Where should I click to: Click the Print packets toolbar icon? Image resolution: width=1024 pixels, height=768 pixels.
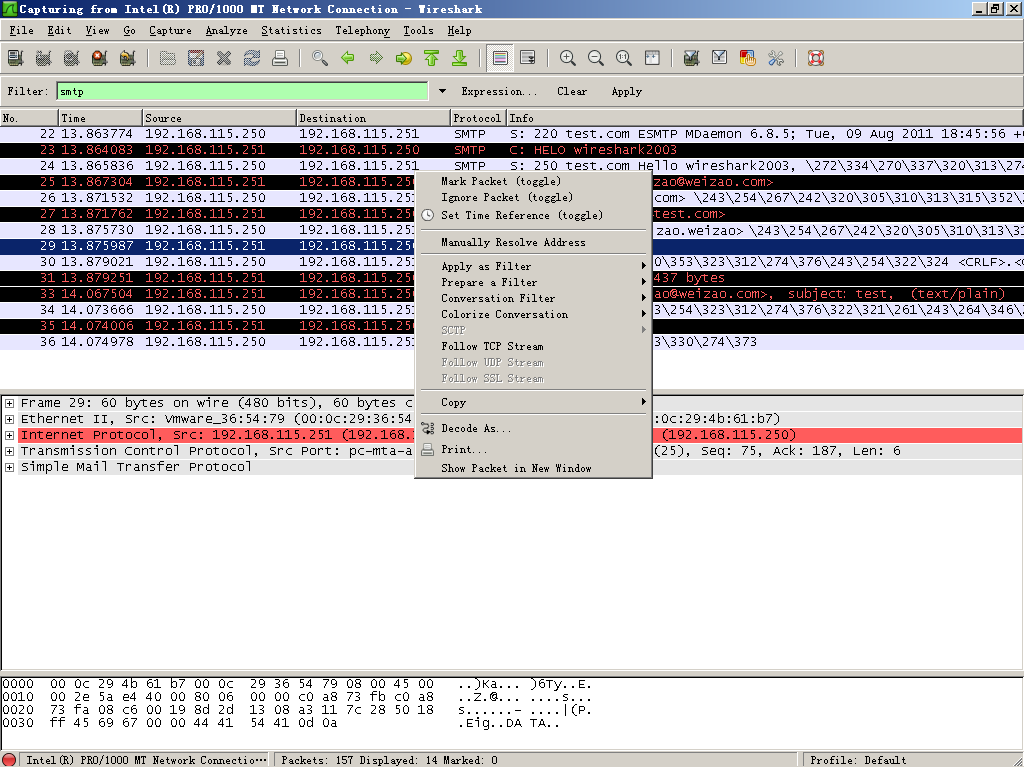(x=280, y=58)
